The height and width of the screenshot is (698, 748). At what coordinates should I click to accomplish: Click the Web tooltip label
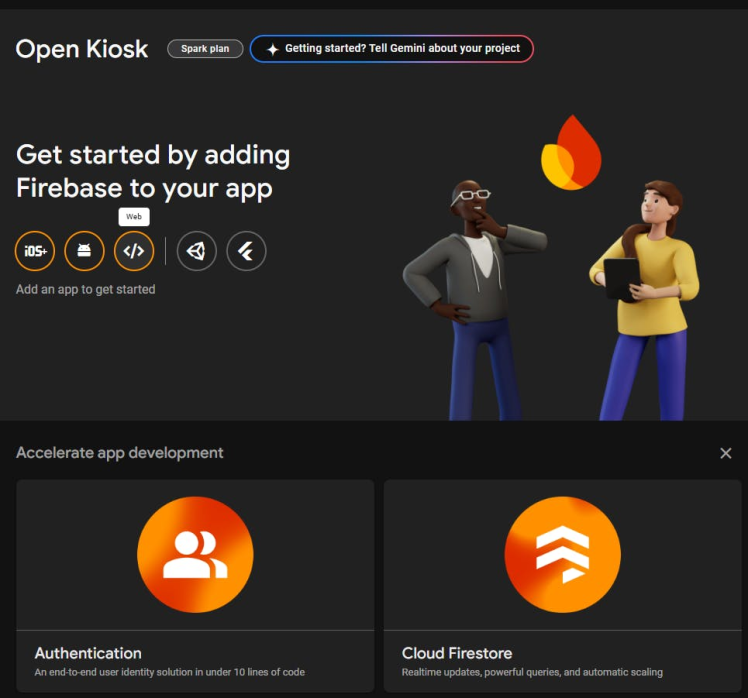coord(134,216)
